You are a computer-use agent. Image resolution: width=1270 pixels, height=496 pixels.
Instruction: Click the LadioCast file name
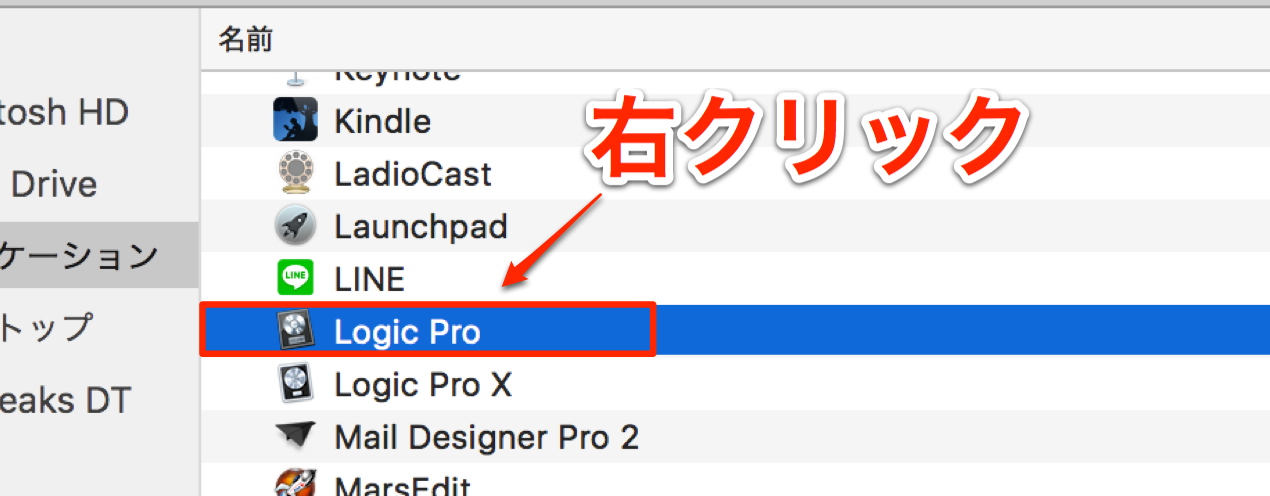(413, 174)
